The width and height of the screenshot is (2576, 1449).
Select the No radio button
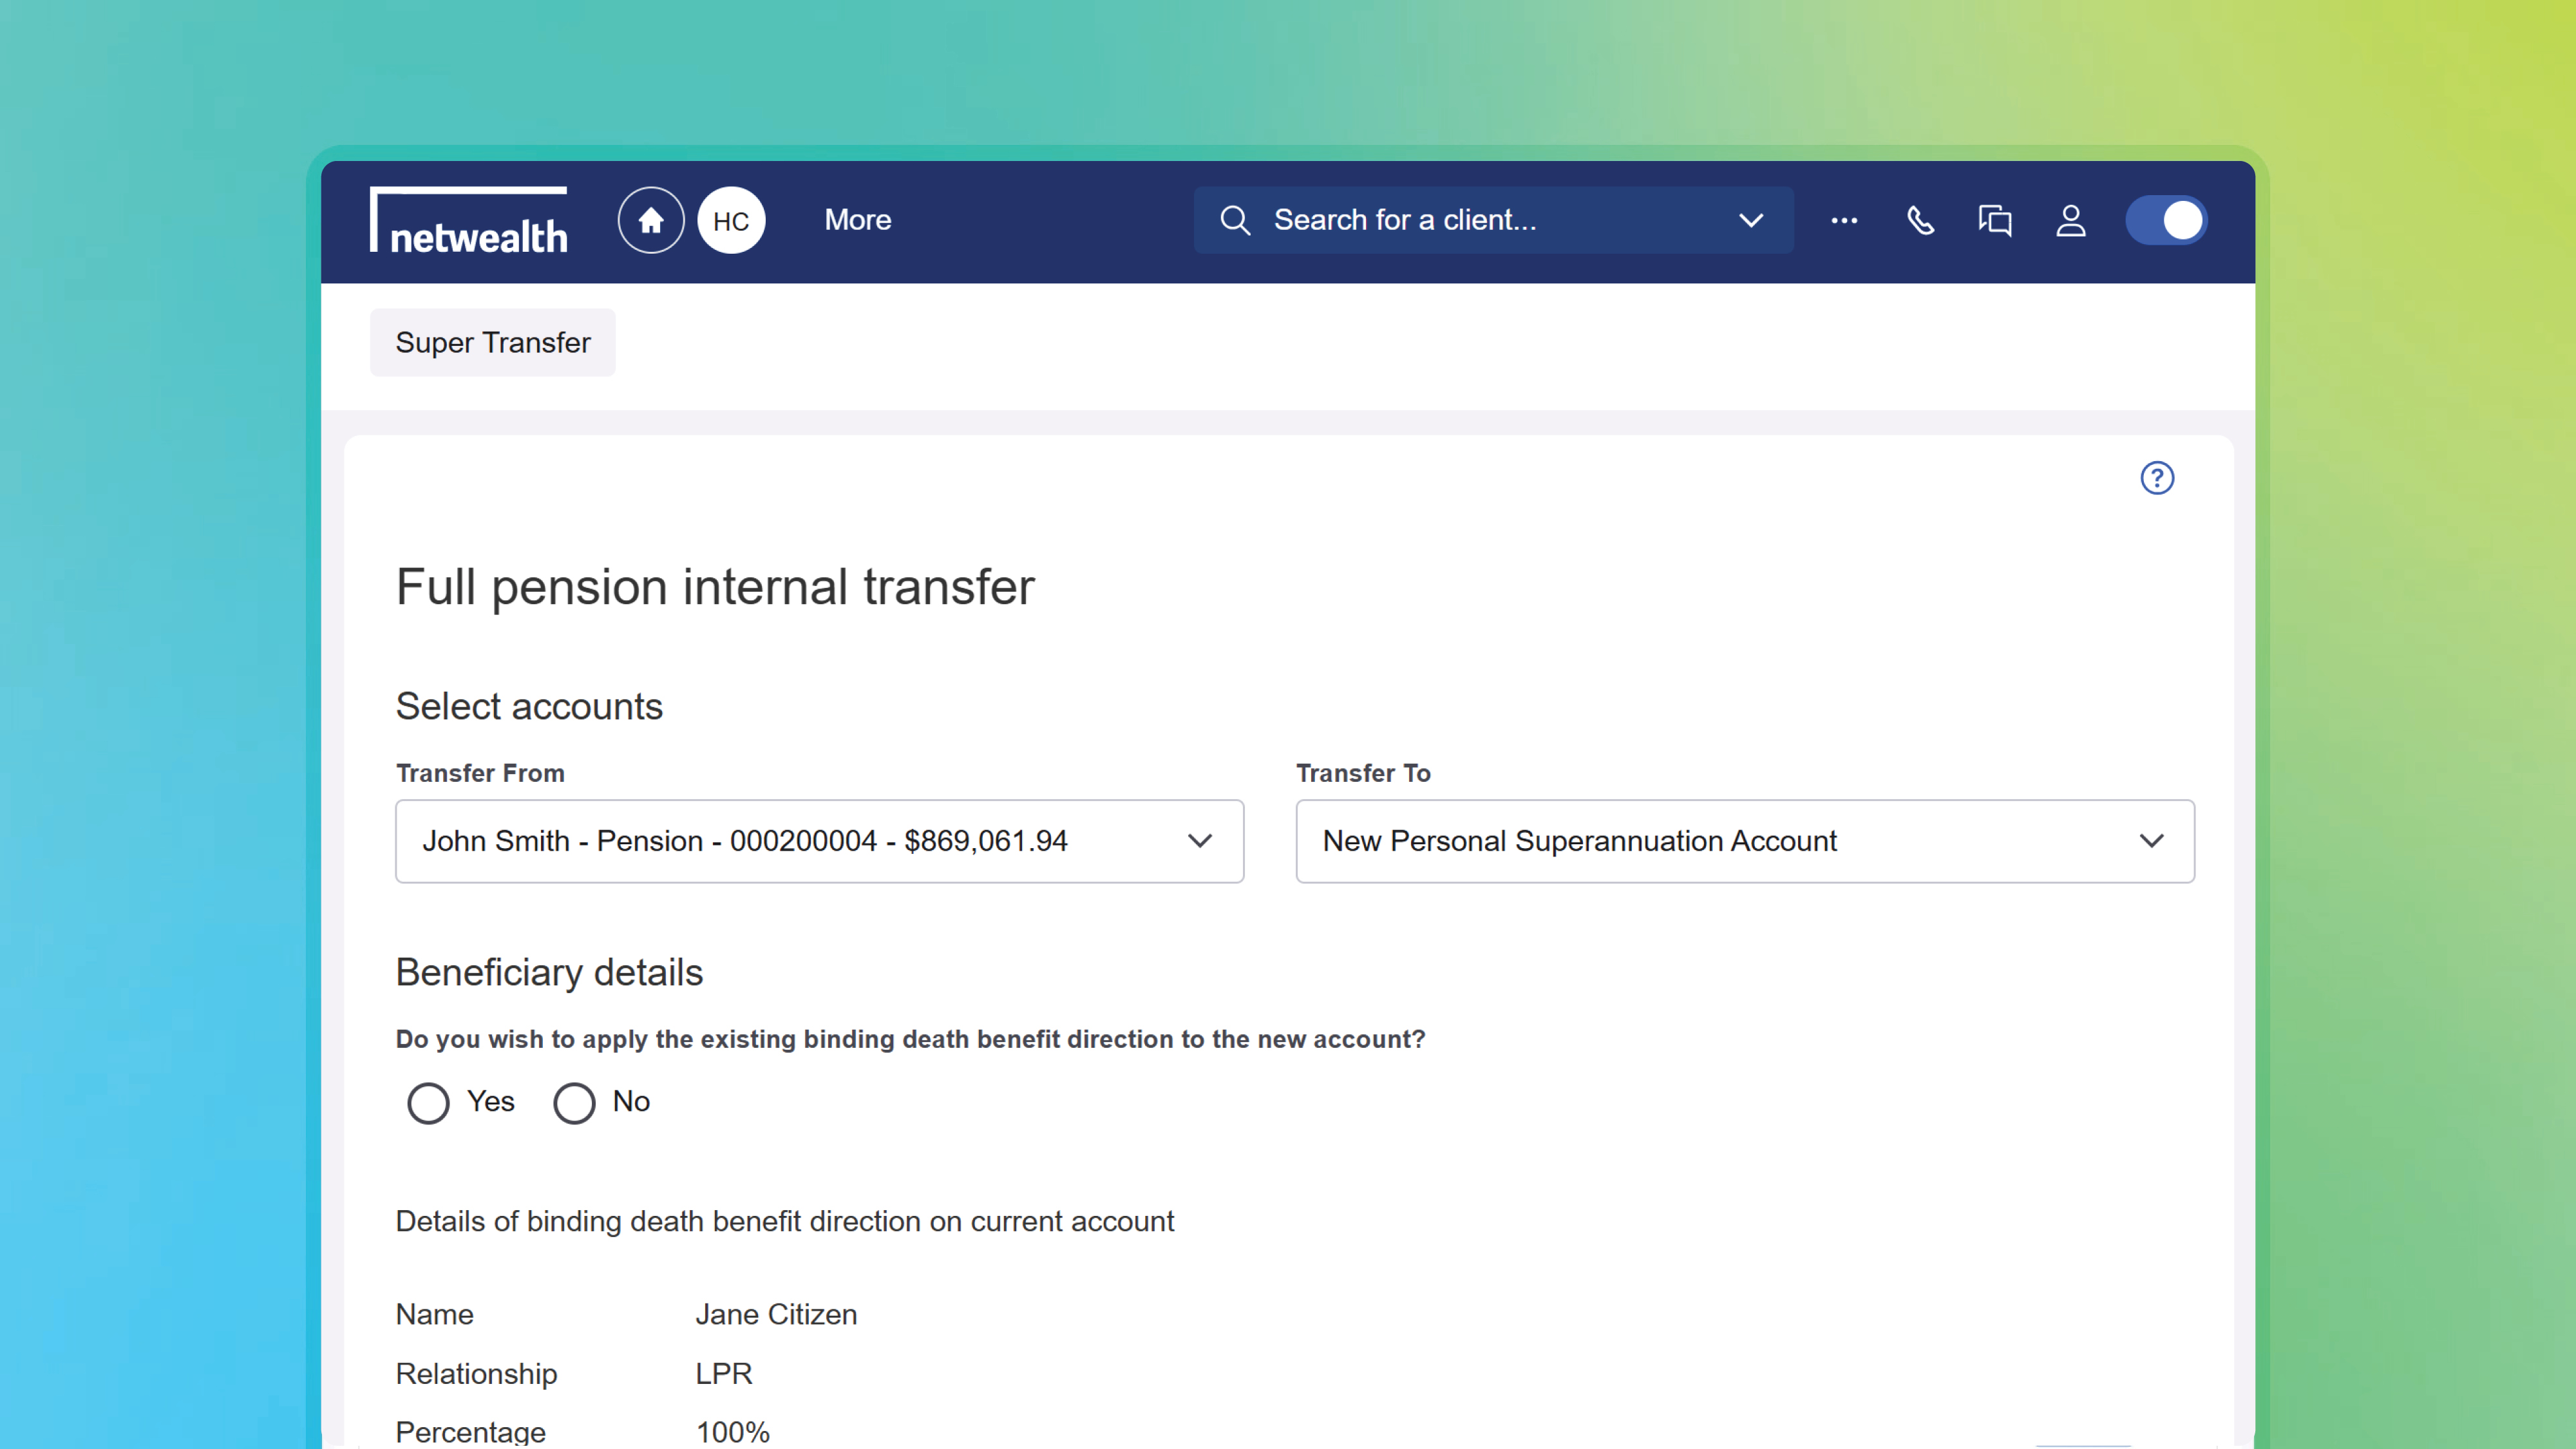(574, 1103)
